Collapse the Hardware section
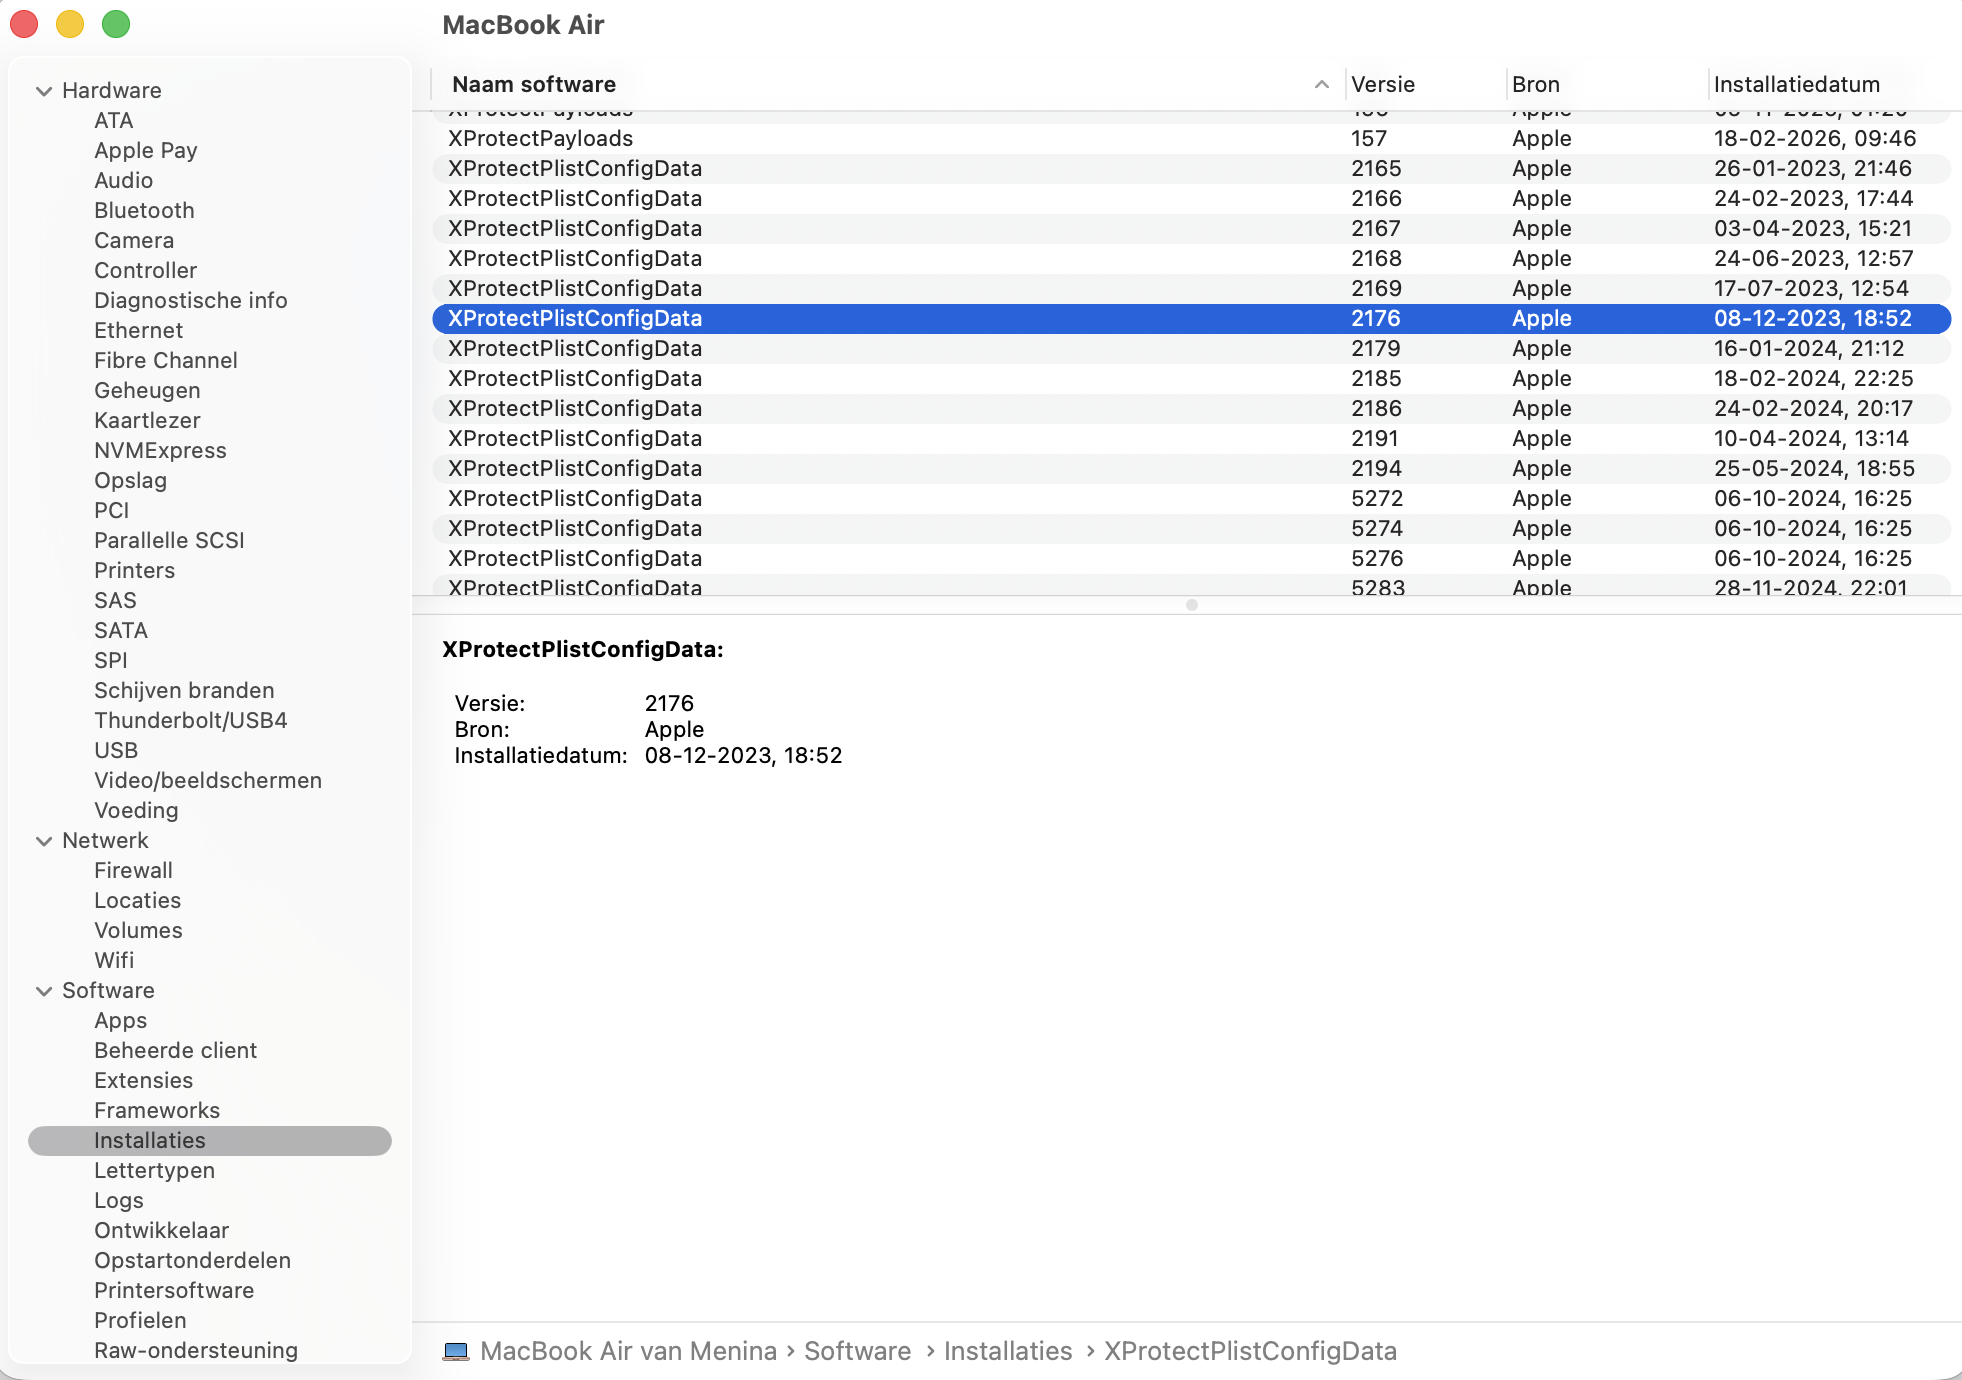Screen dimensions: 1962x1380 (x=44, y=91)
